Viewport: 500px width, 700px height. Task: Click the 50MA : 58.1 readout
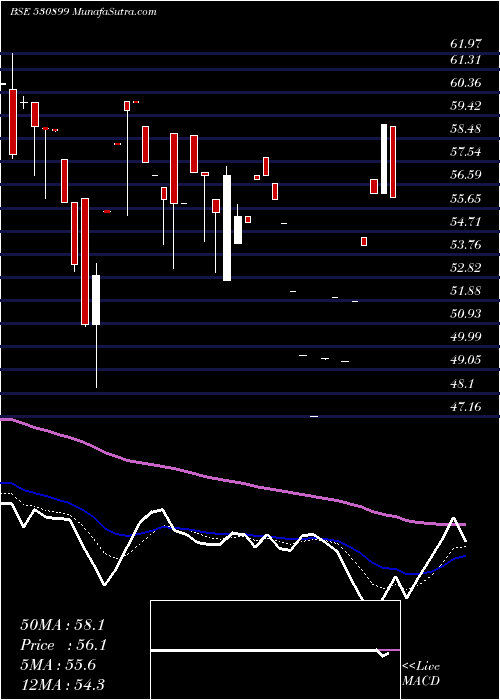pos(62,625)
